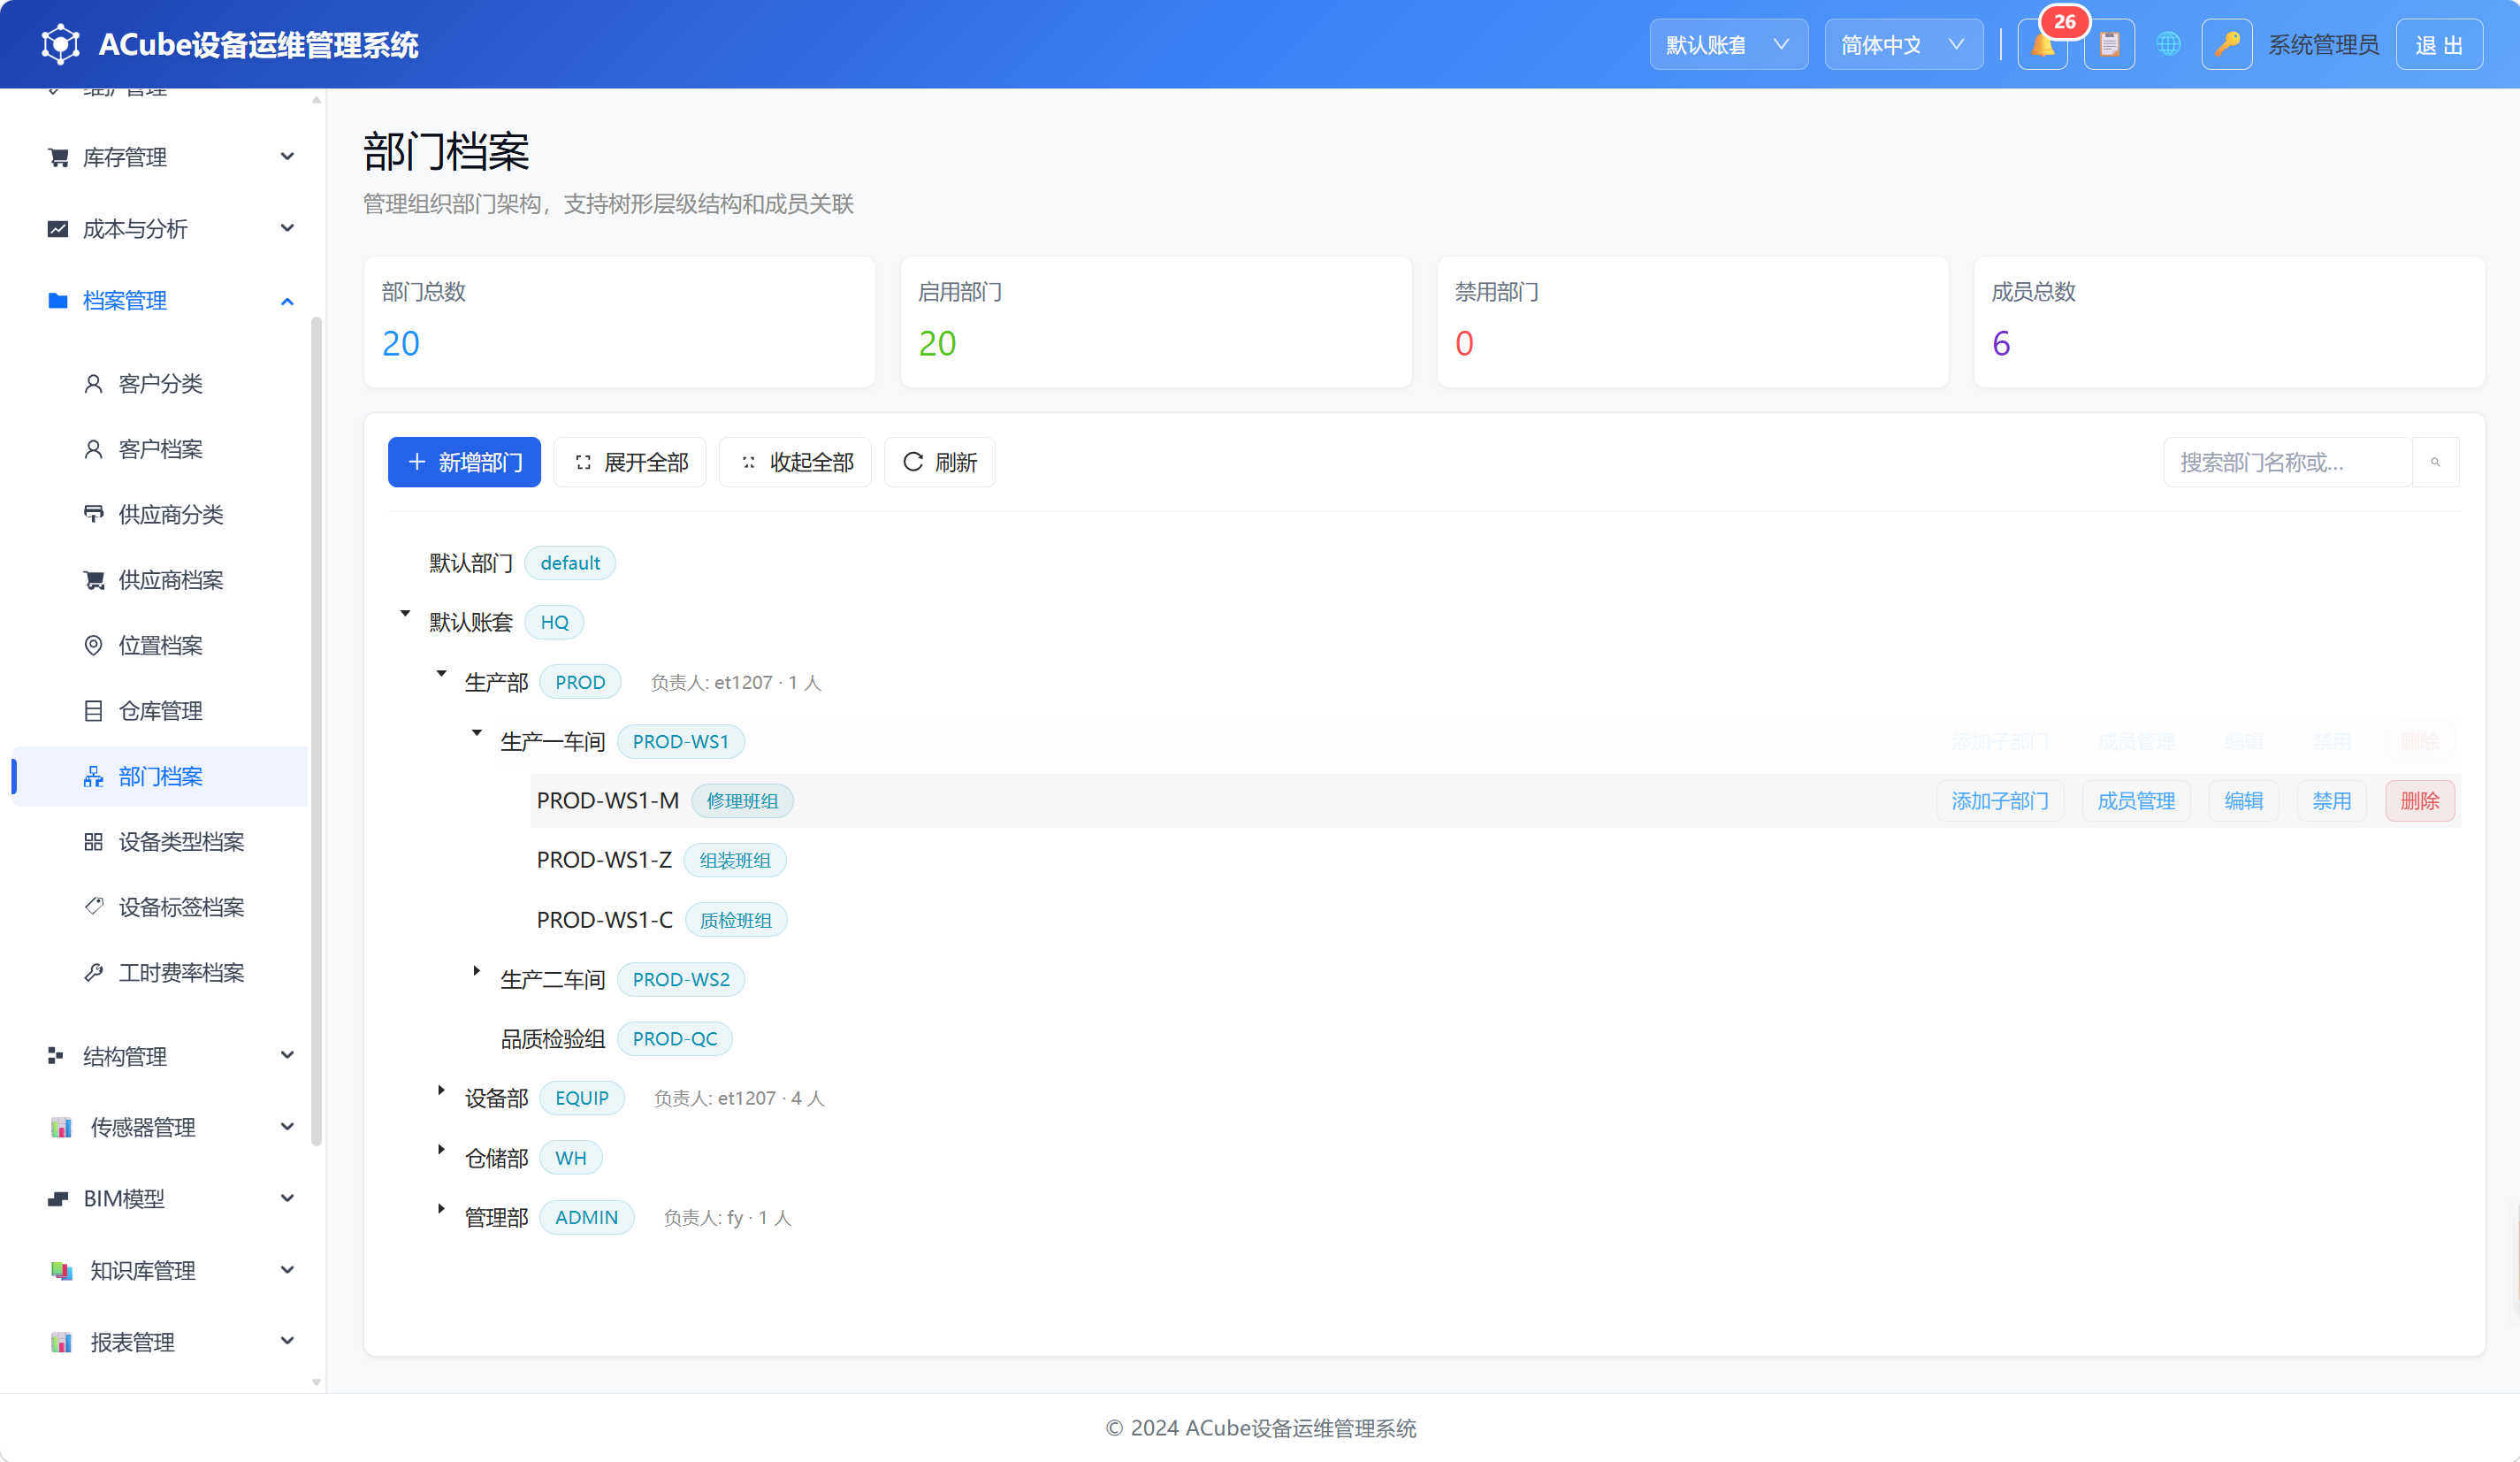
Task: Expand 传感器管理 menu
Action: pos(160,1127)
